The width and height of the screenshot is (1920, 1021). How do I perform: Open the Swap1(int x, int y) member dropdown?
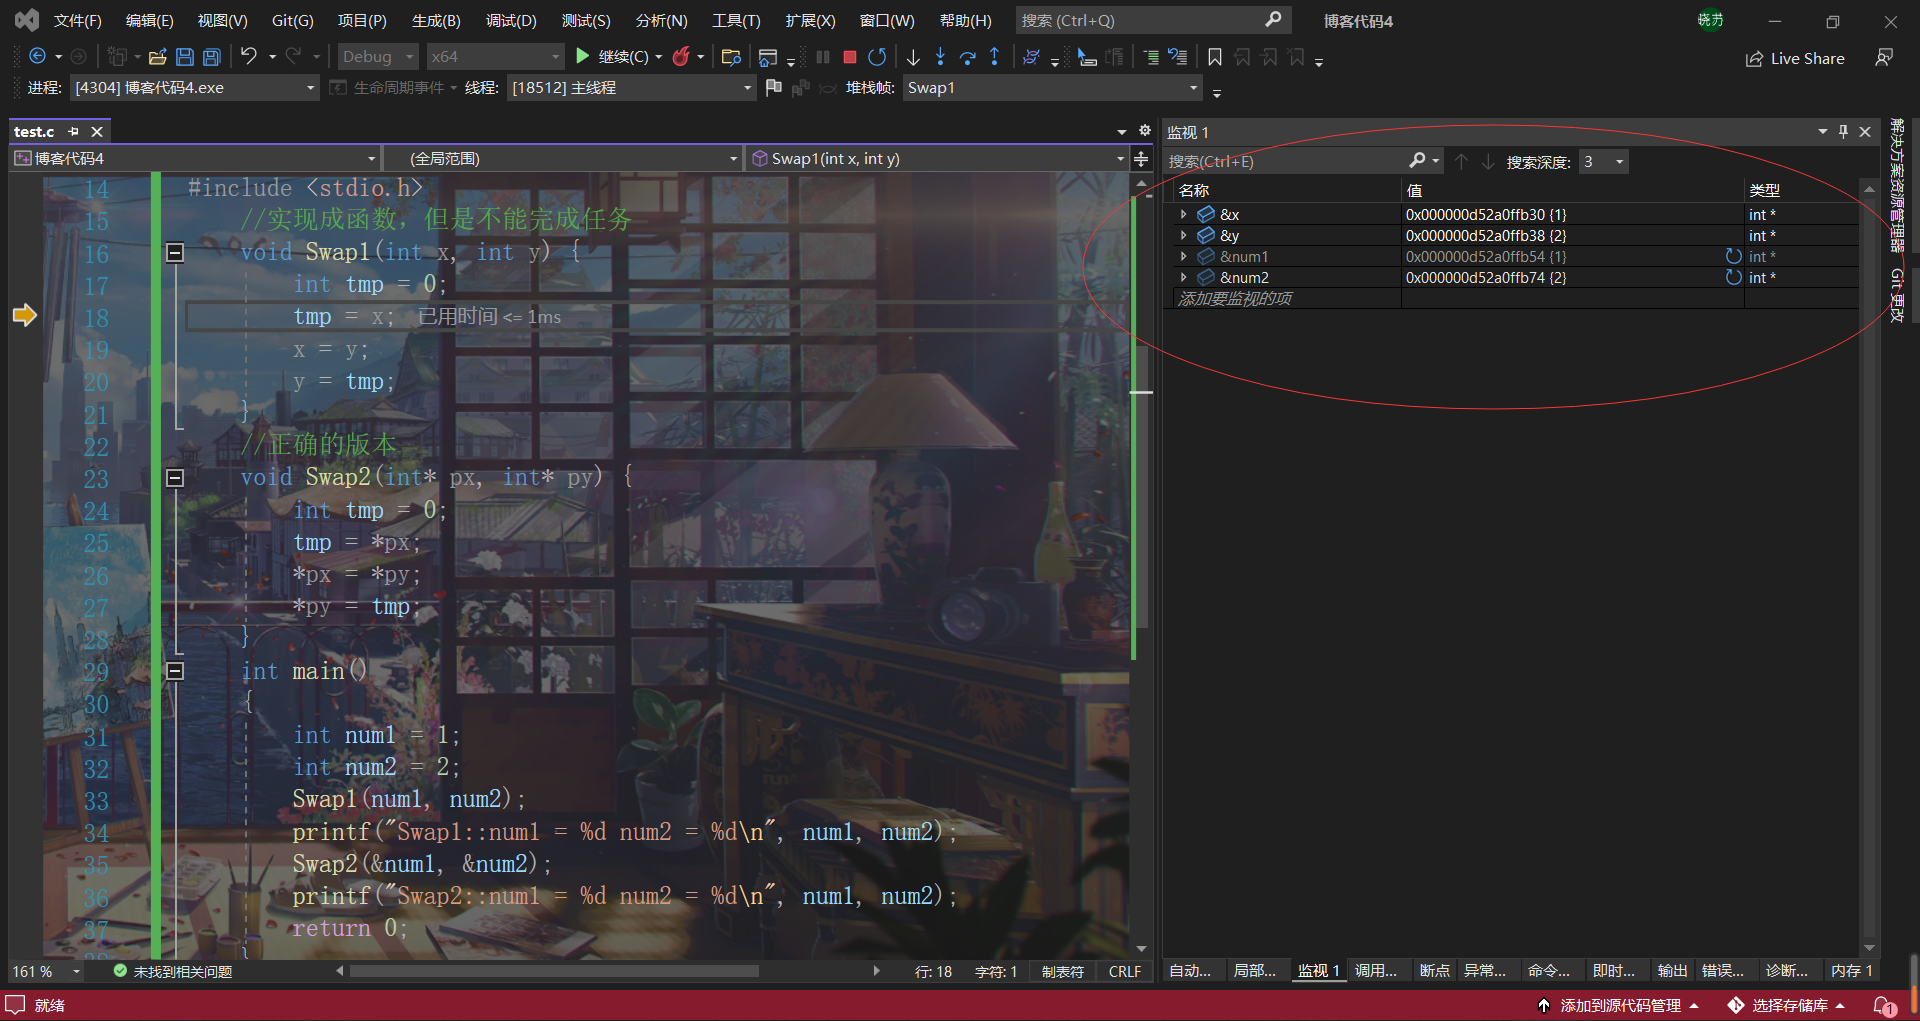937,158
